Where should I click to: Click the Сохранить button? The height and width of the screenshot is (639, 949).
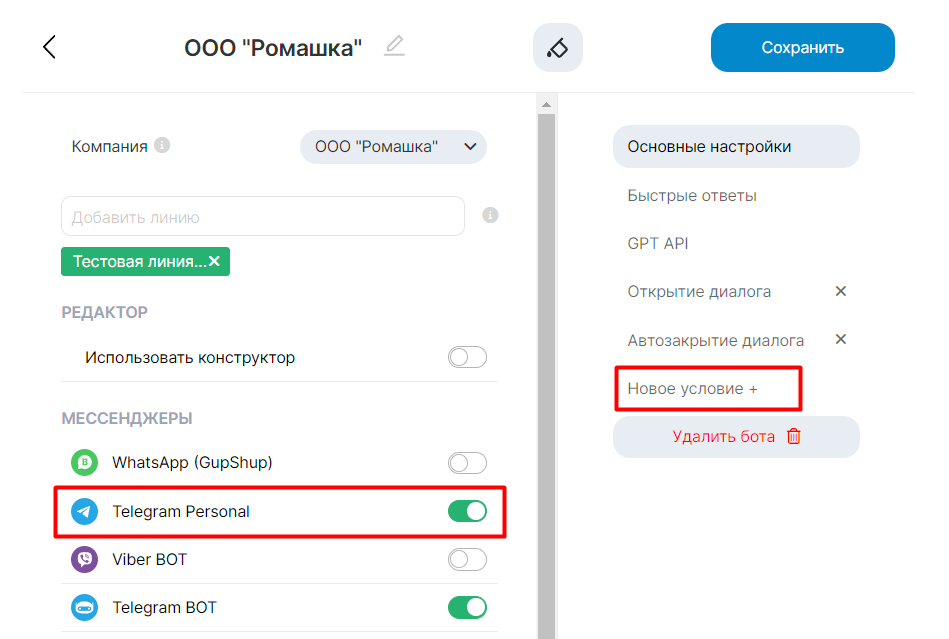[x=802, y=47]
